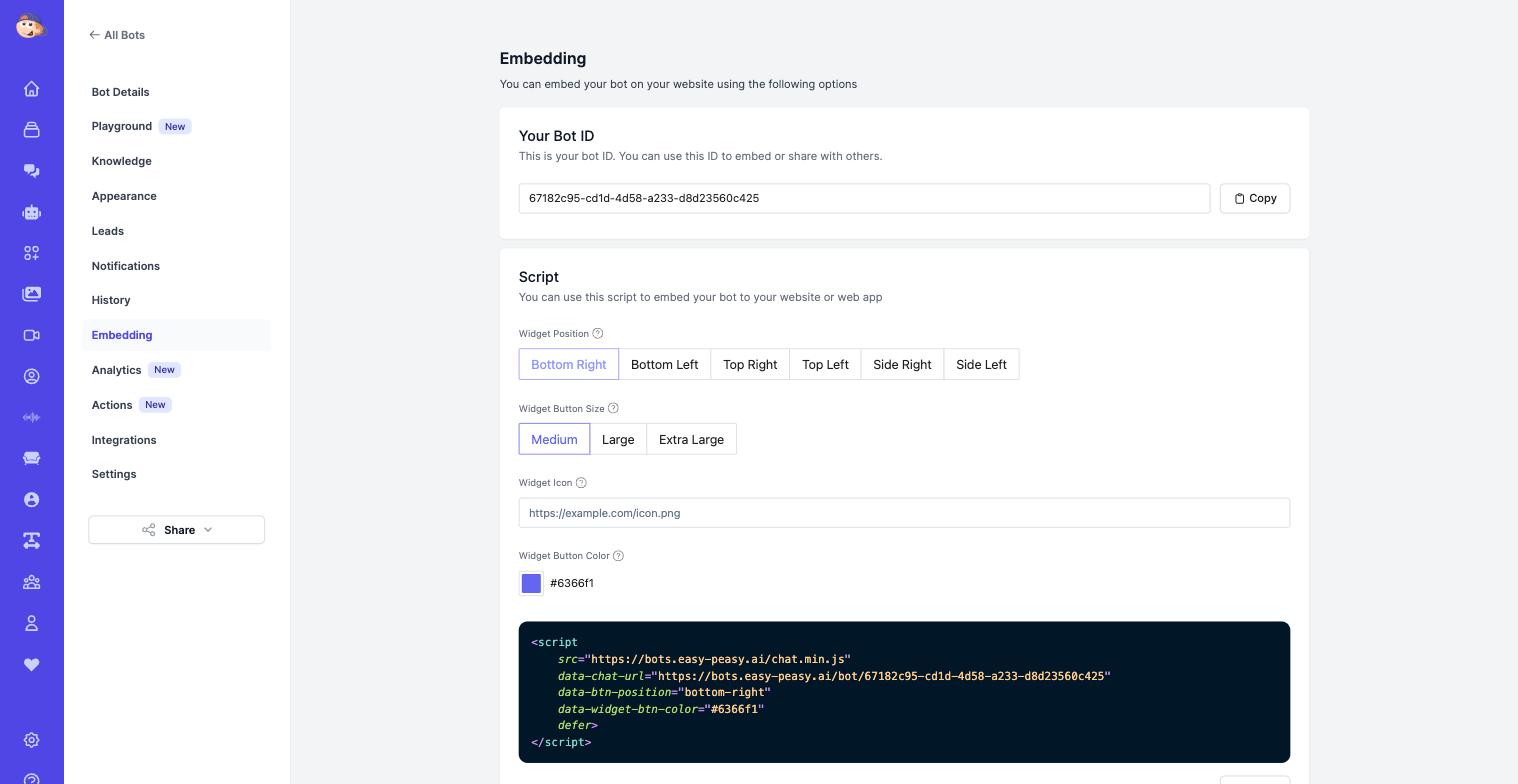Open the solid profile circle icon in sidebar
The height and width of the screenshot is (784, 1518).
point(31,499)
